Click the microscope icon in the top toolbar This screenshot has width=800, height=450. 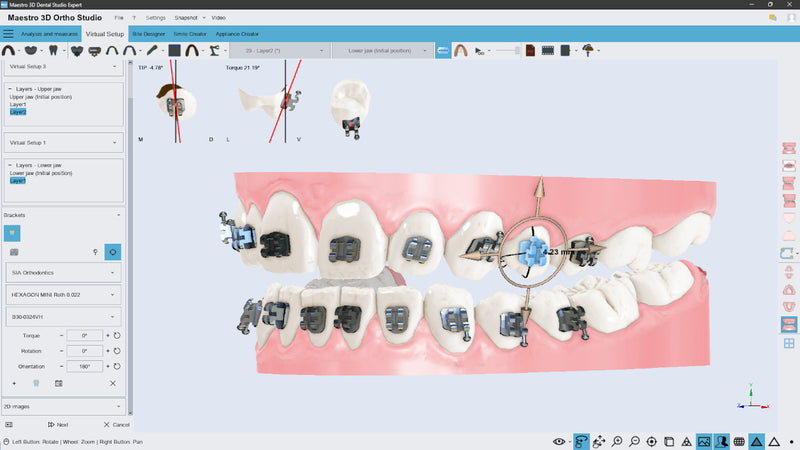coord(215,50)
